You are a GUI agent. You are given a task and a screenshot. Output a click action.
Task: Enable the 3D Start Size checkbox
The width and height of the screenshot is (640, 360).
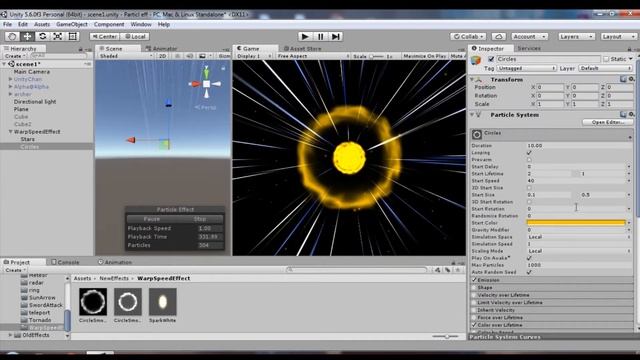pos(529,188)
